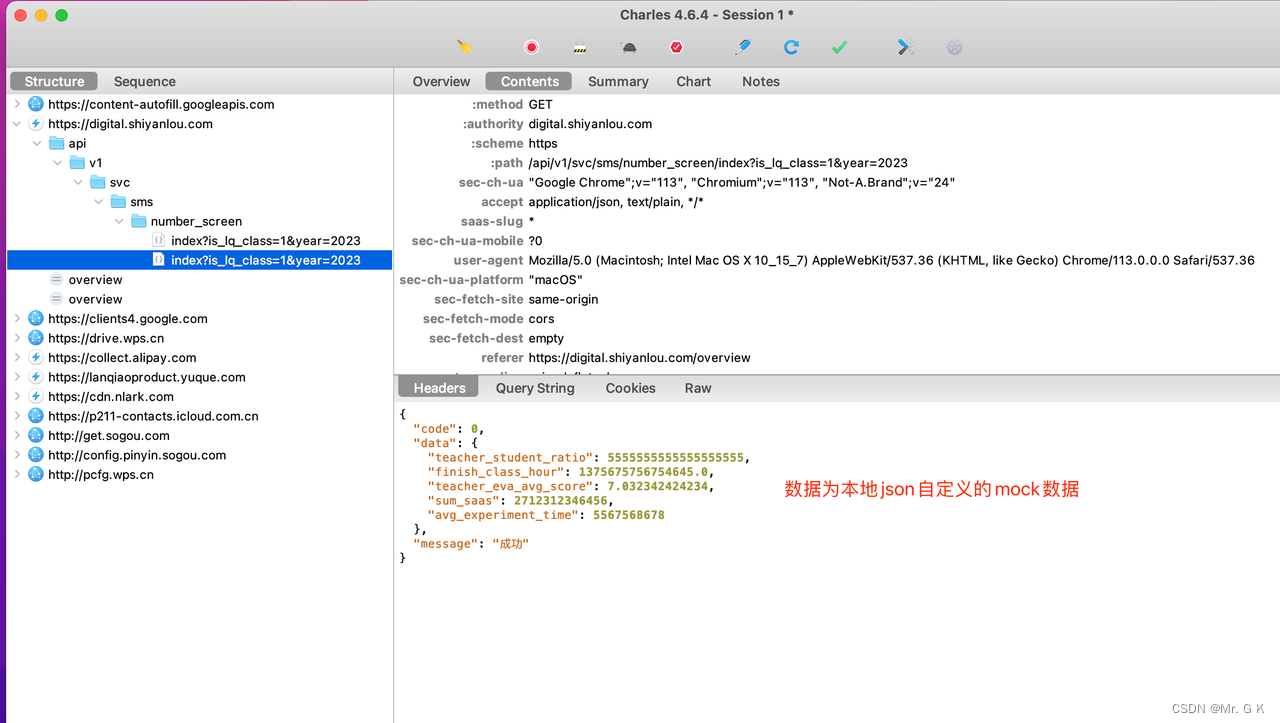Expand config.pinyin.sogou.com host
This screenshot has width=1280, height=723.
(17, 455)
